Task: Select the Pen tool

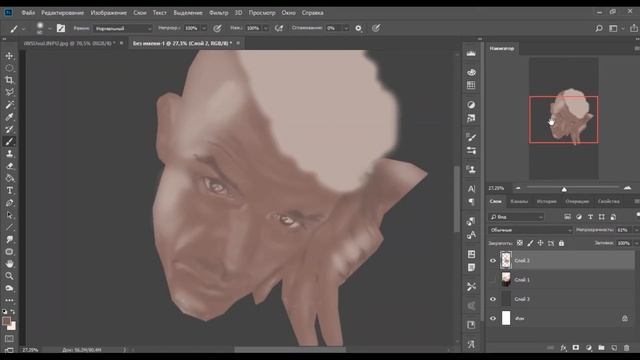Action: point(9,203)
